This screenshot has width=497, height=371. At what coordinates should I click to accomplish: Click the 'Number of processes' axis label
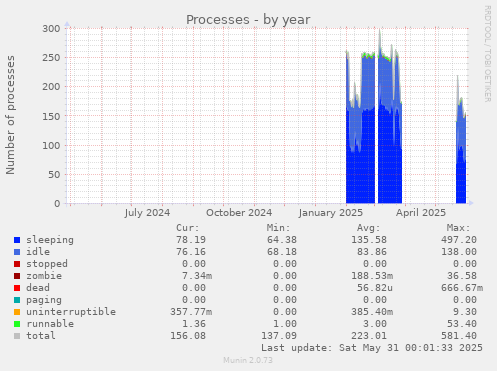pyautogui.click(x=11, y=115)
